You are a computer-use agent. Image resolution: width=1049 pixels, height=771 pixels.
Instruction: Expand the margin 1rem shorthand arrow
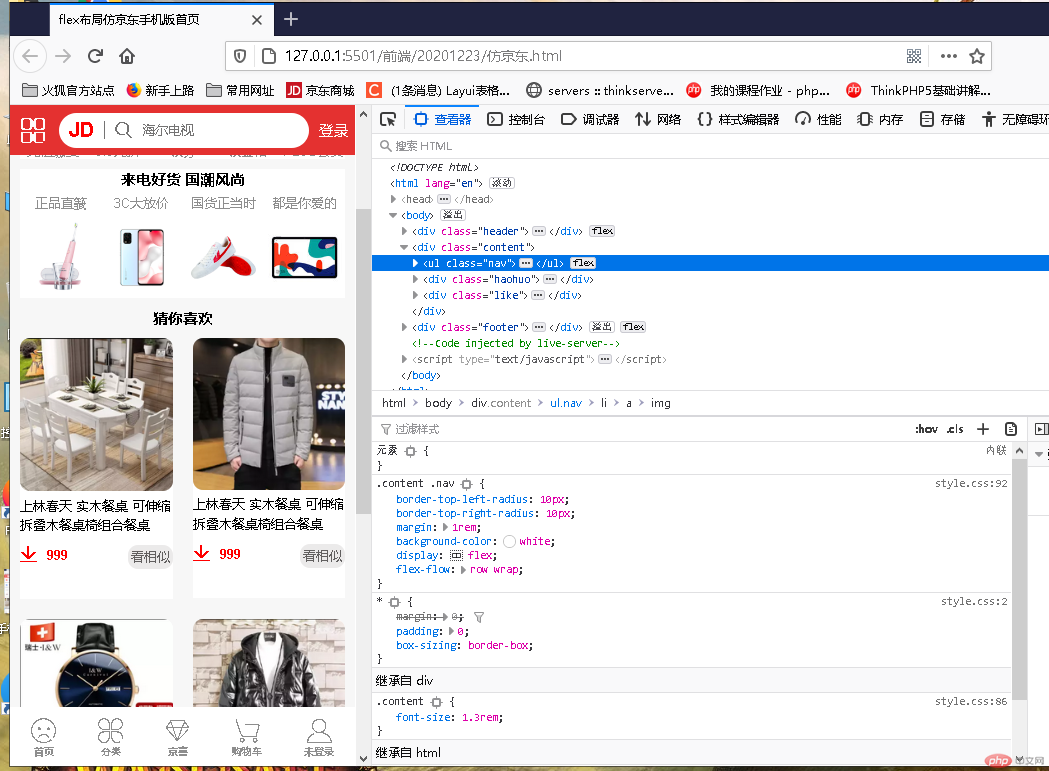446,527
